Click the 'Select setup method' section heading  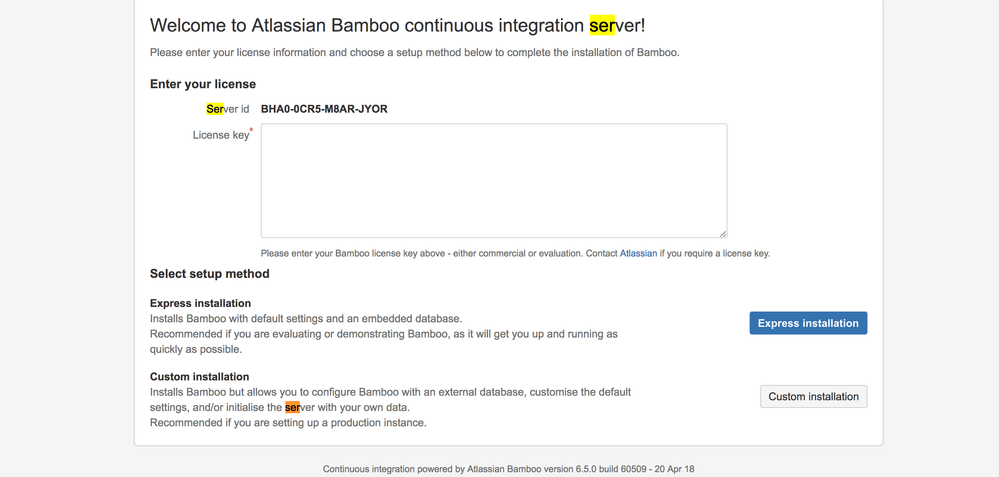coord(210,274)
